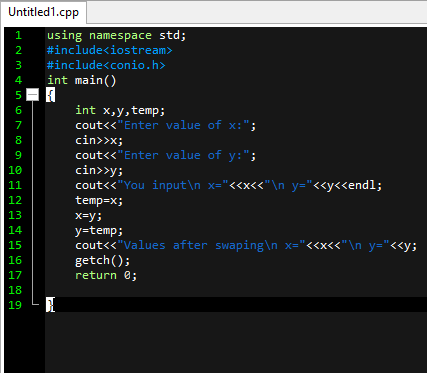
Task: Click the 'y=temp;' statement
Action: pos(99,230)
